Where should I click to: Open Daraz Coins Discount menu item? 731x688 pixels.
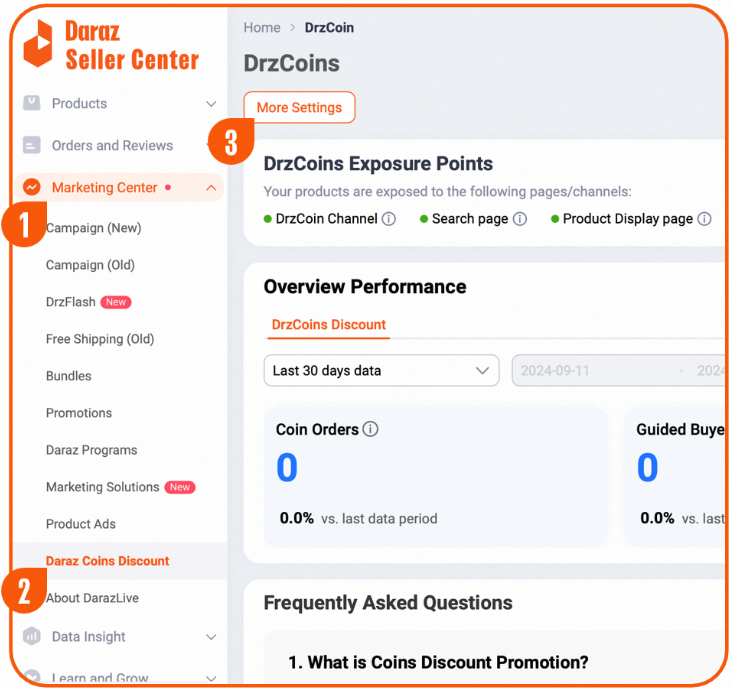coord(108,561)
